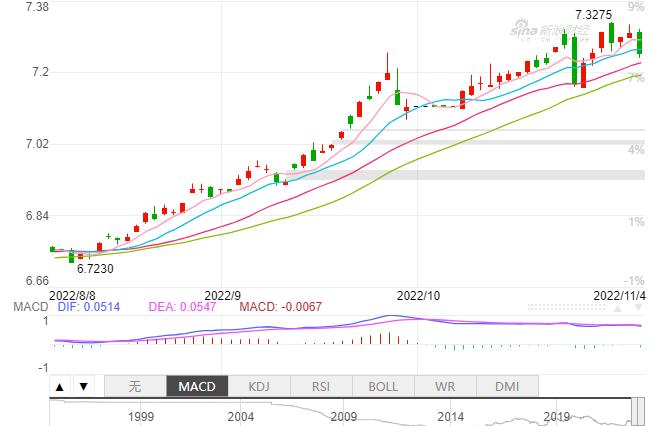Click the up arrow indicator button

click(60, 387)
